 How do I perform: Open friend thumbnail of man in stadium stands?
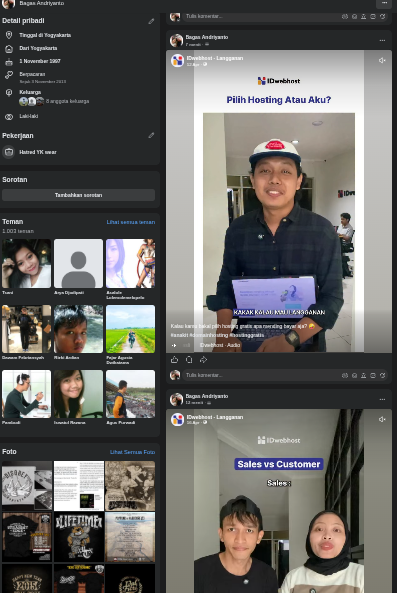[130, 394]
